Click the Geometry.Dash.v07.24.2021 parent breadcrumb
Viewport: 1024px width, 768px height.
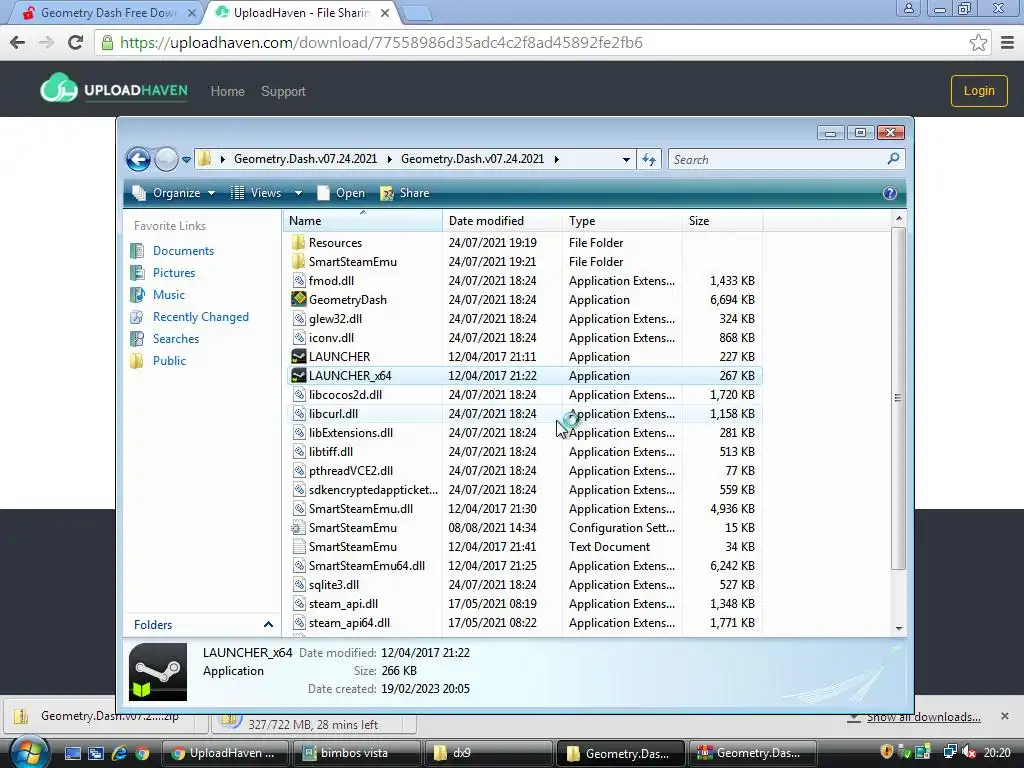click(x=305, y=159)
